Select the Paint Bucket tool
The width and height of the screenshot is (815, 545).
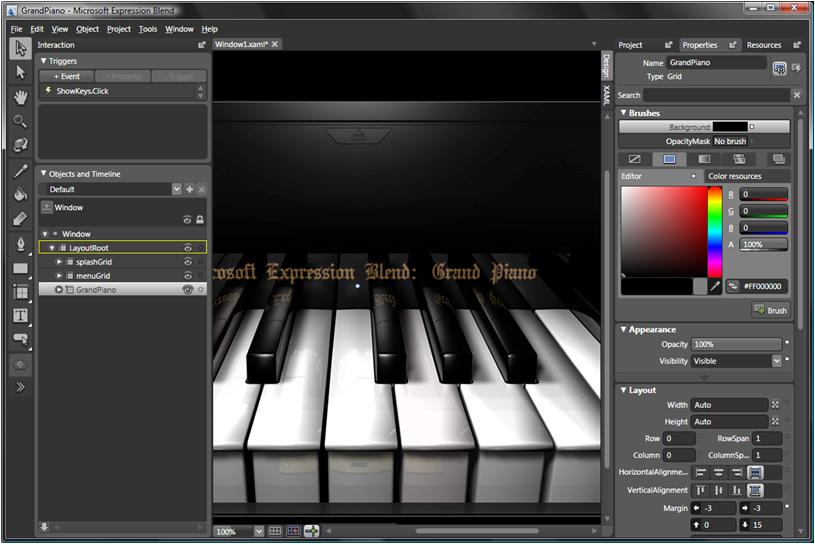[20, 194]
